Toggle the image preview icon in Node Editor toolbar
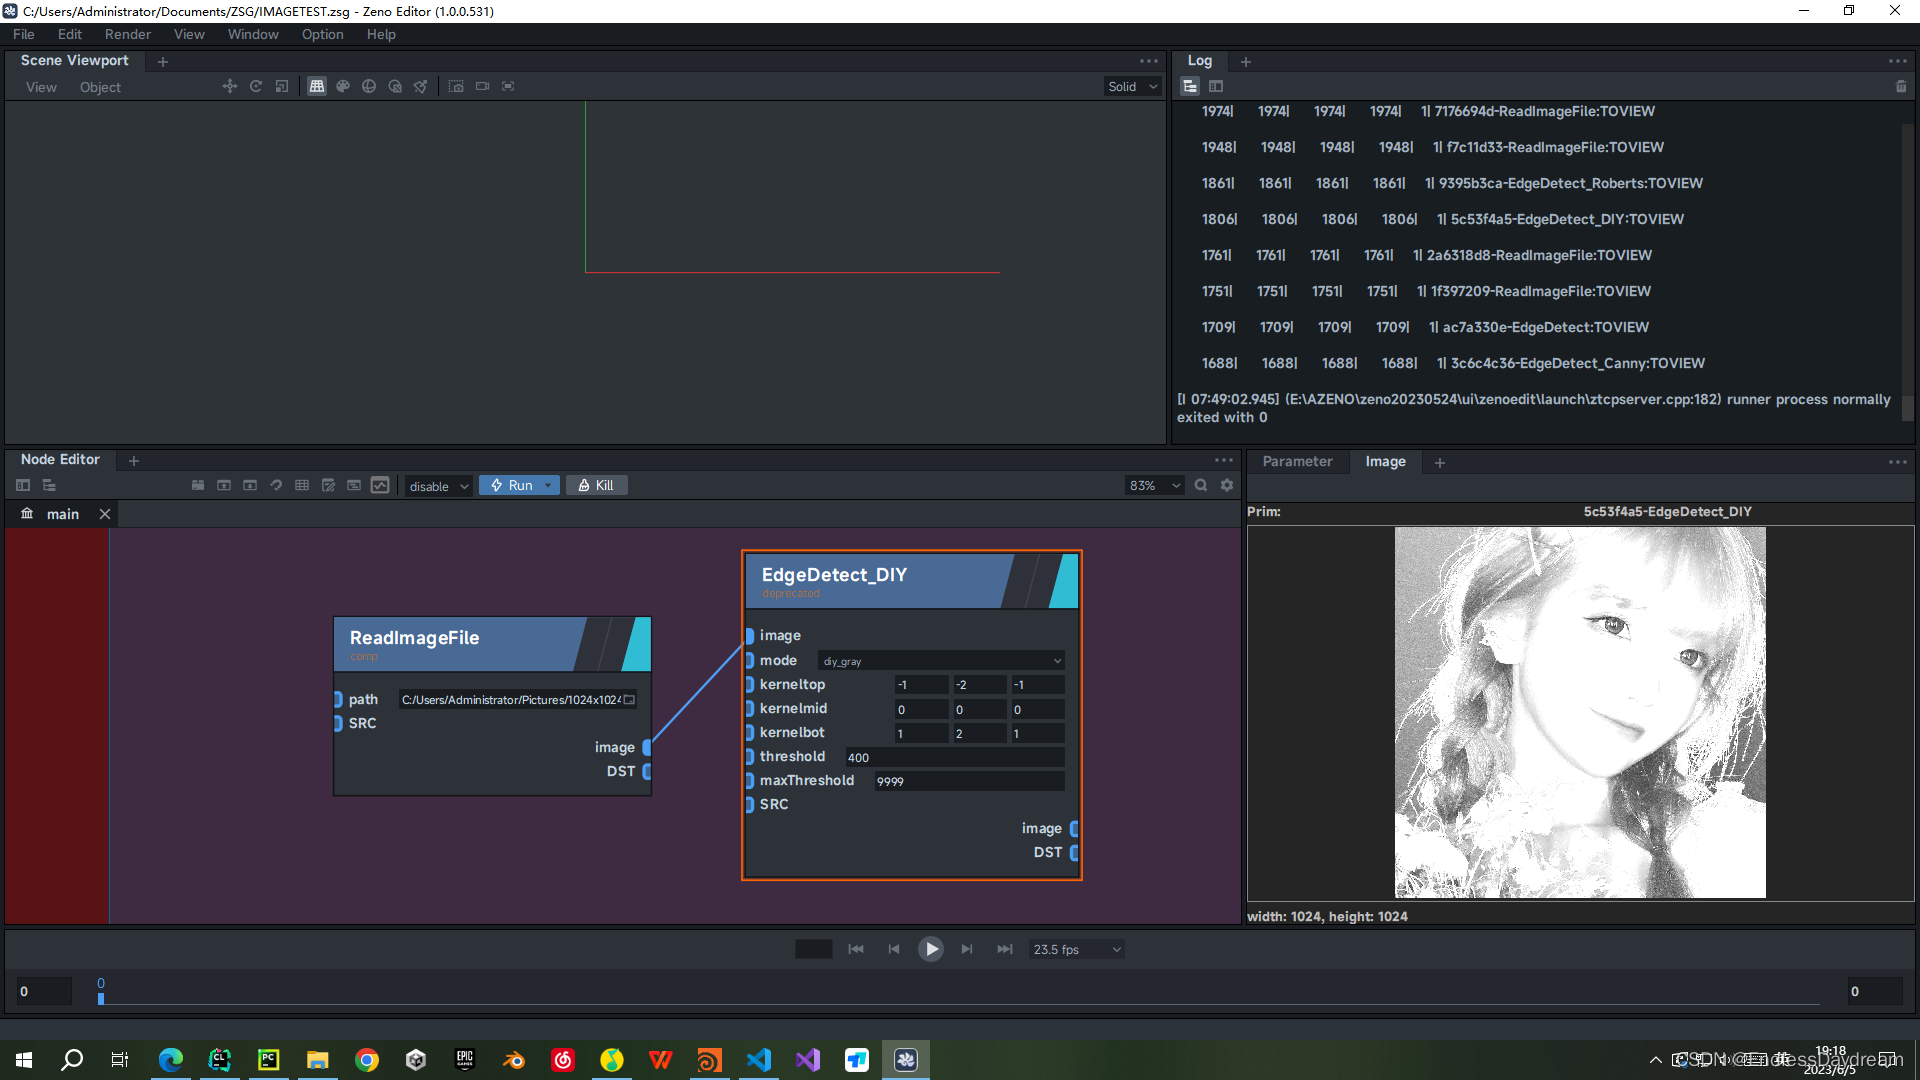The image size is (1920, 1080). [379, 485]
